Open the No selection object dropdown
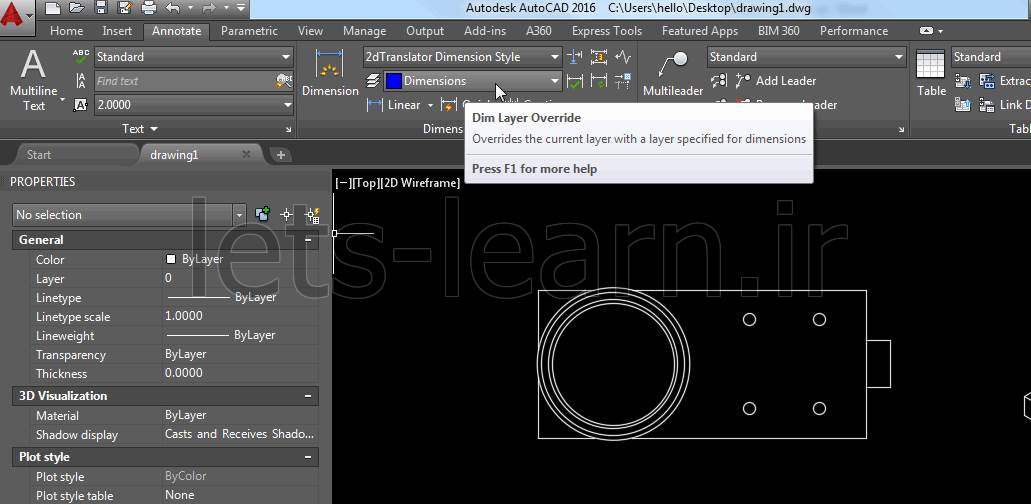Image resolution: width=1031 pixels, height=504 pixels. coord(129,215)
